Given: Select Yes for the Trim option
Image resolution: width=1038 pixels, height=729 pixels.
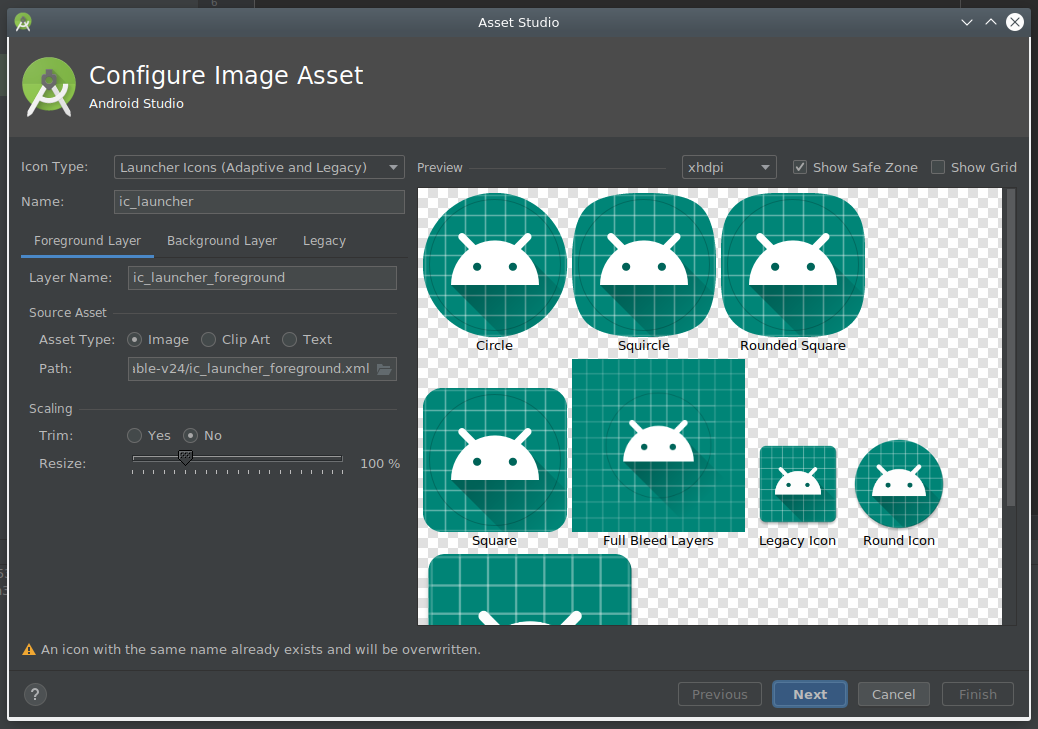Looking at the screenshot, I should click(134, 435).
